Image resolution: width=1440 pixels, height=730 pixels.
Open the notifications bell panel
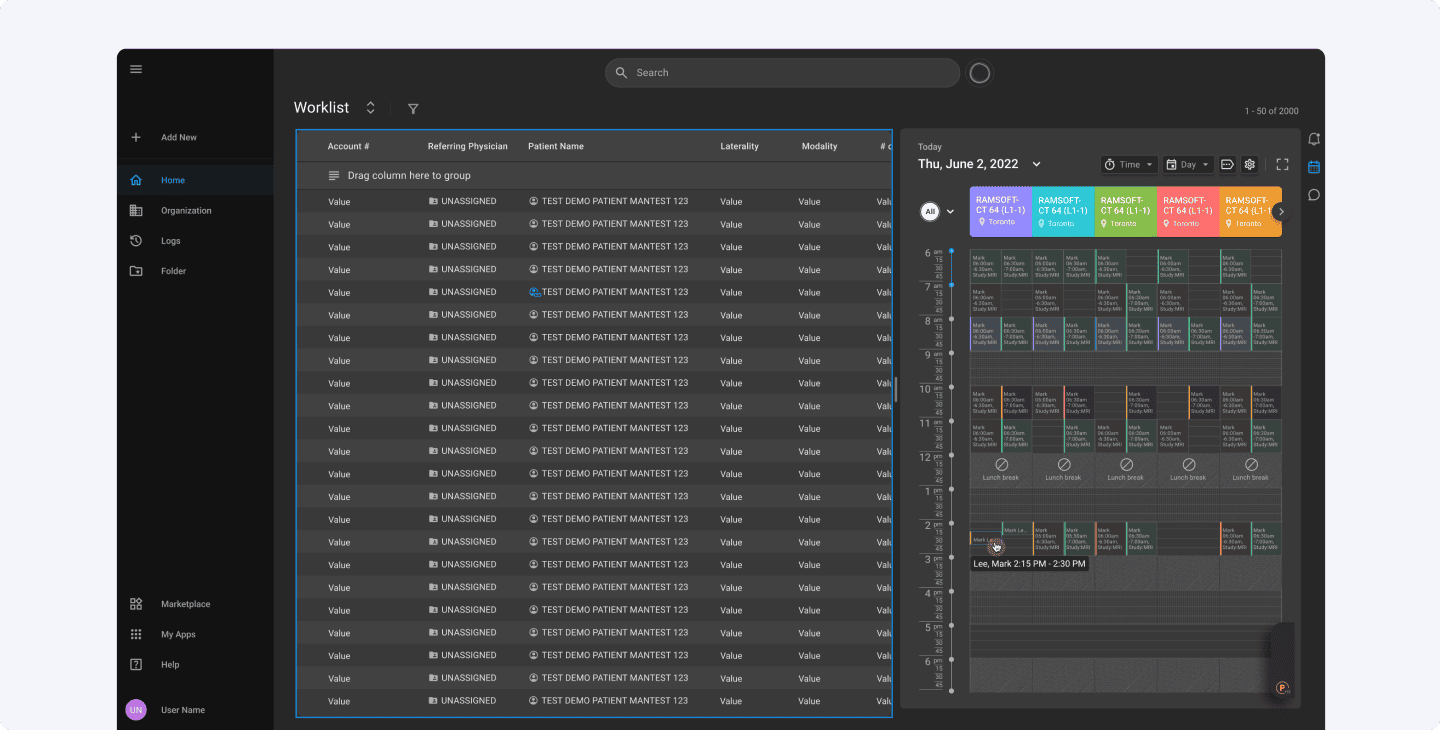tap(1314, 139)
